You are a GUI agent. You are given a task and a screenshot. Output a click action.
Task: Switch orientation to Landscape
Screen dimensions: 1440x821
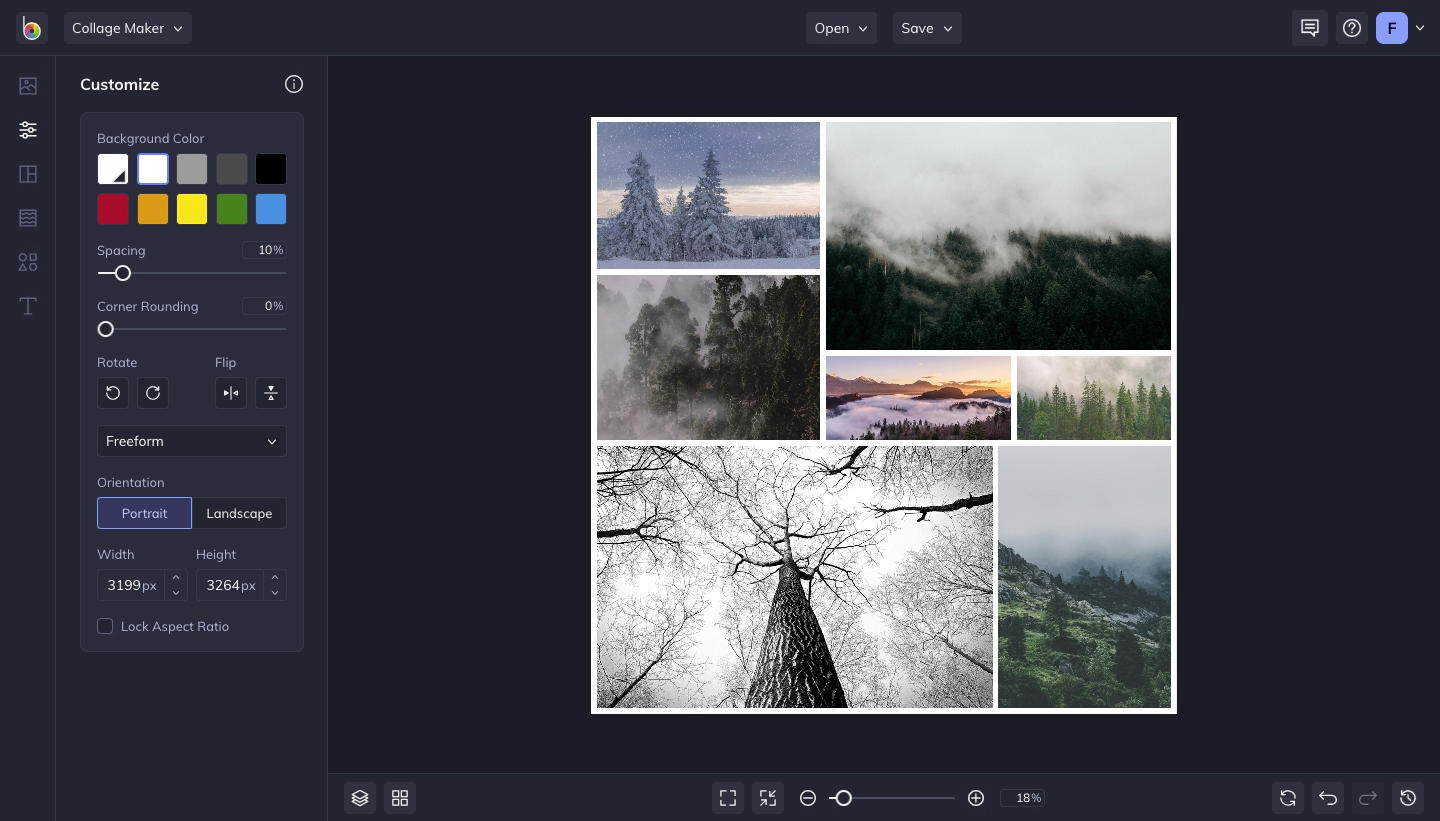[x=239, y=513]
